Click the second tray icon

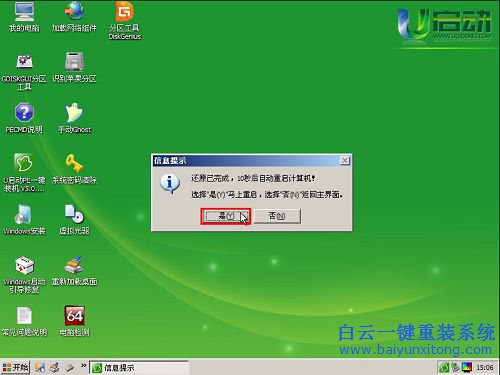point(455,367)
